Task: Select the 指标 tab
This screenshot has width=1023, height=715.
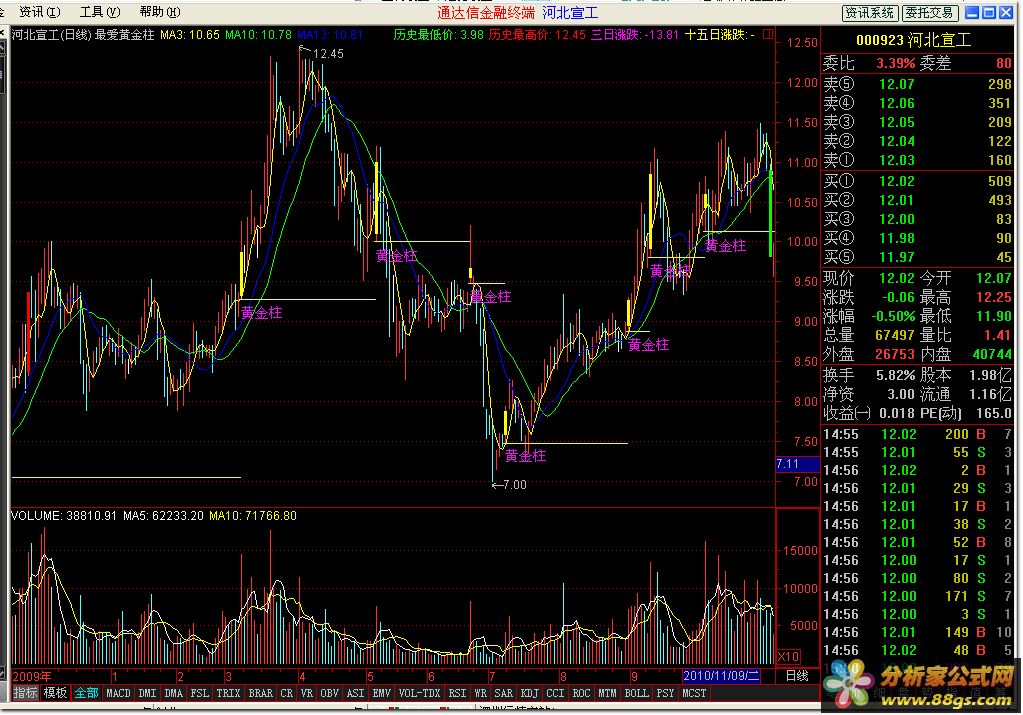Action: point(25,693)
